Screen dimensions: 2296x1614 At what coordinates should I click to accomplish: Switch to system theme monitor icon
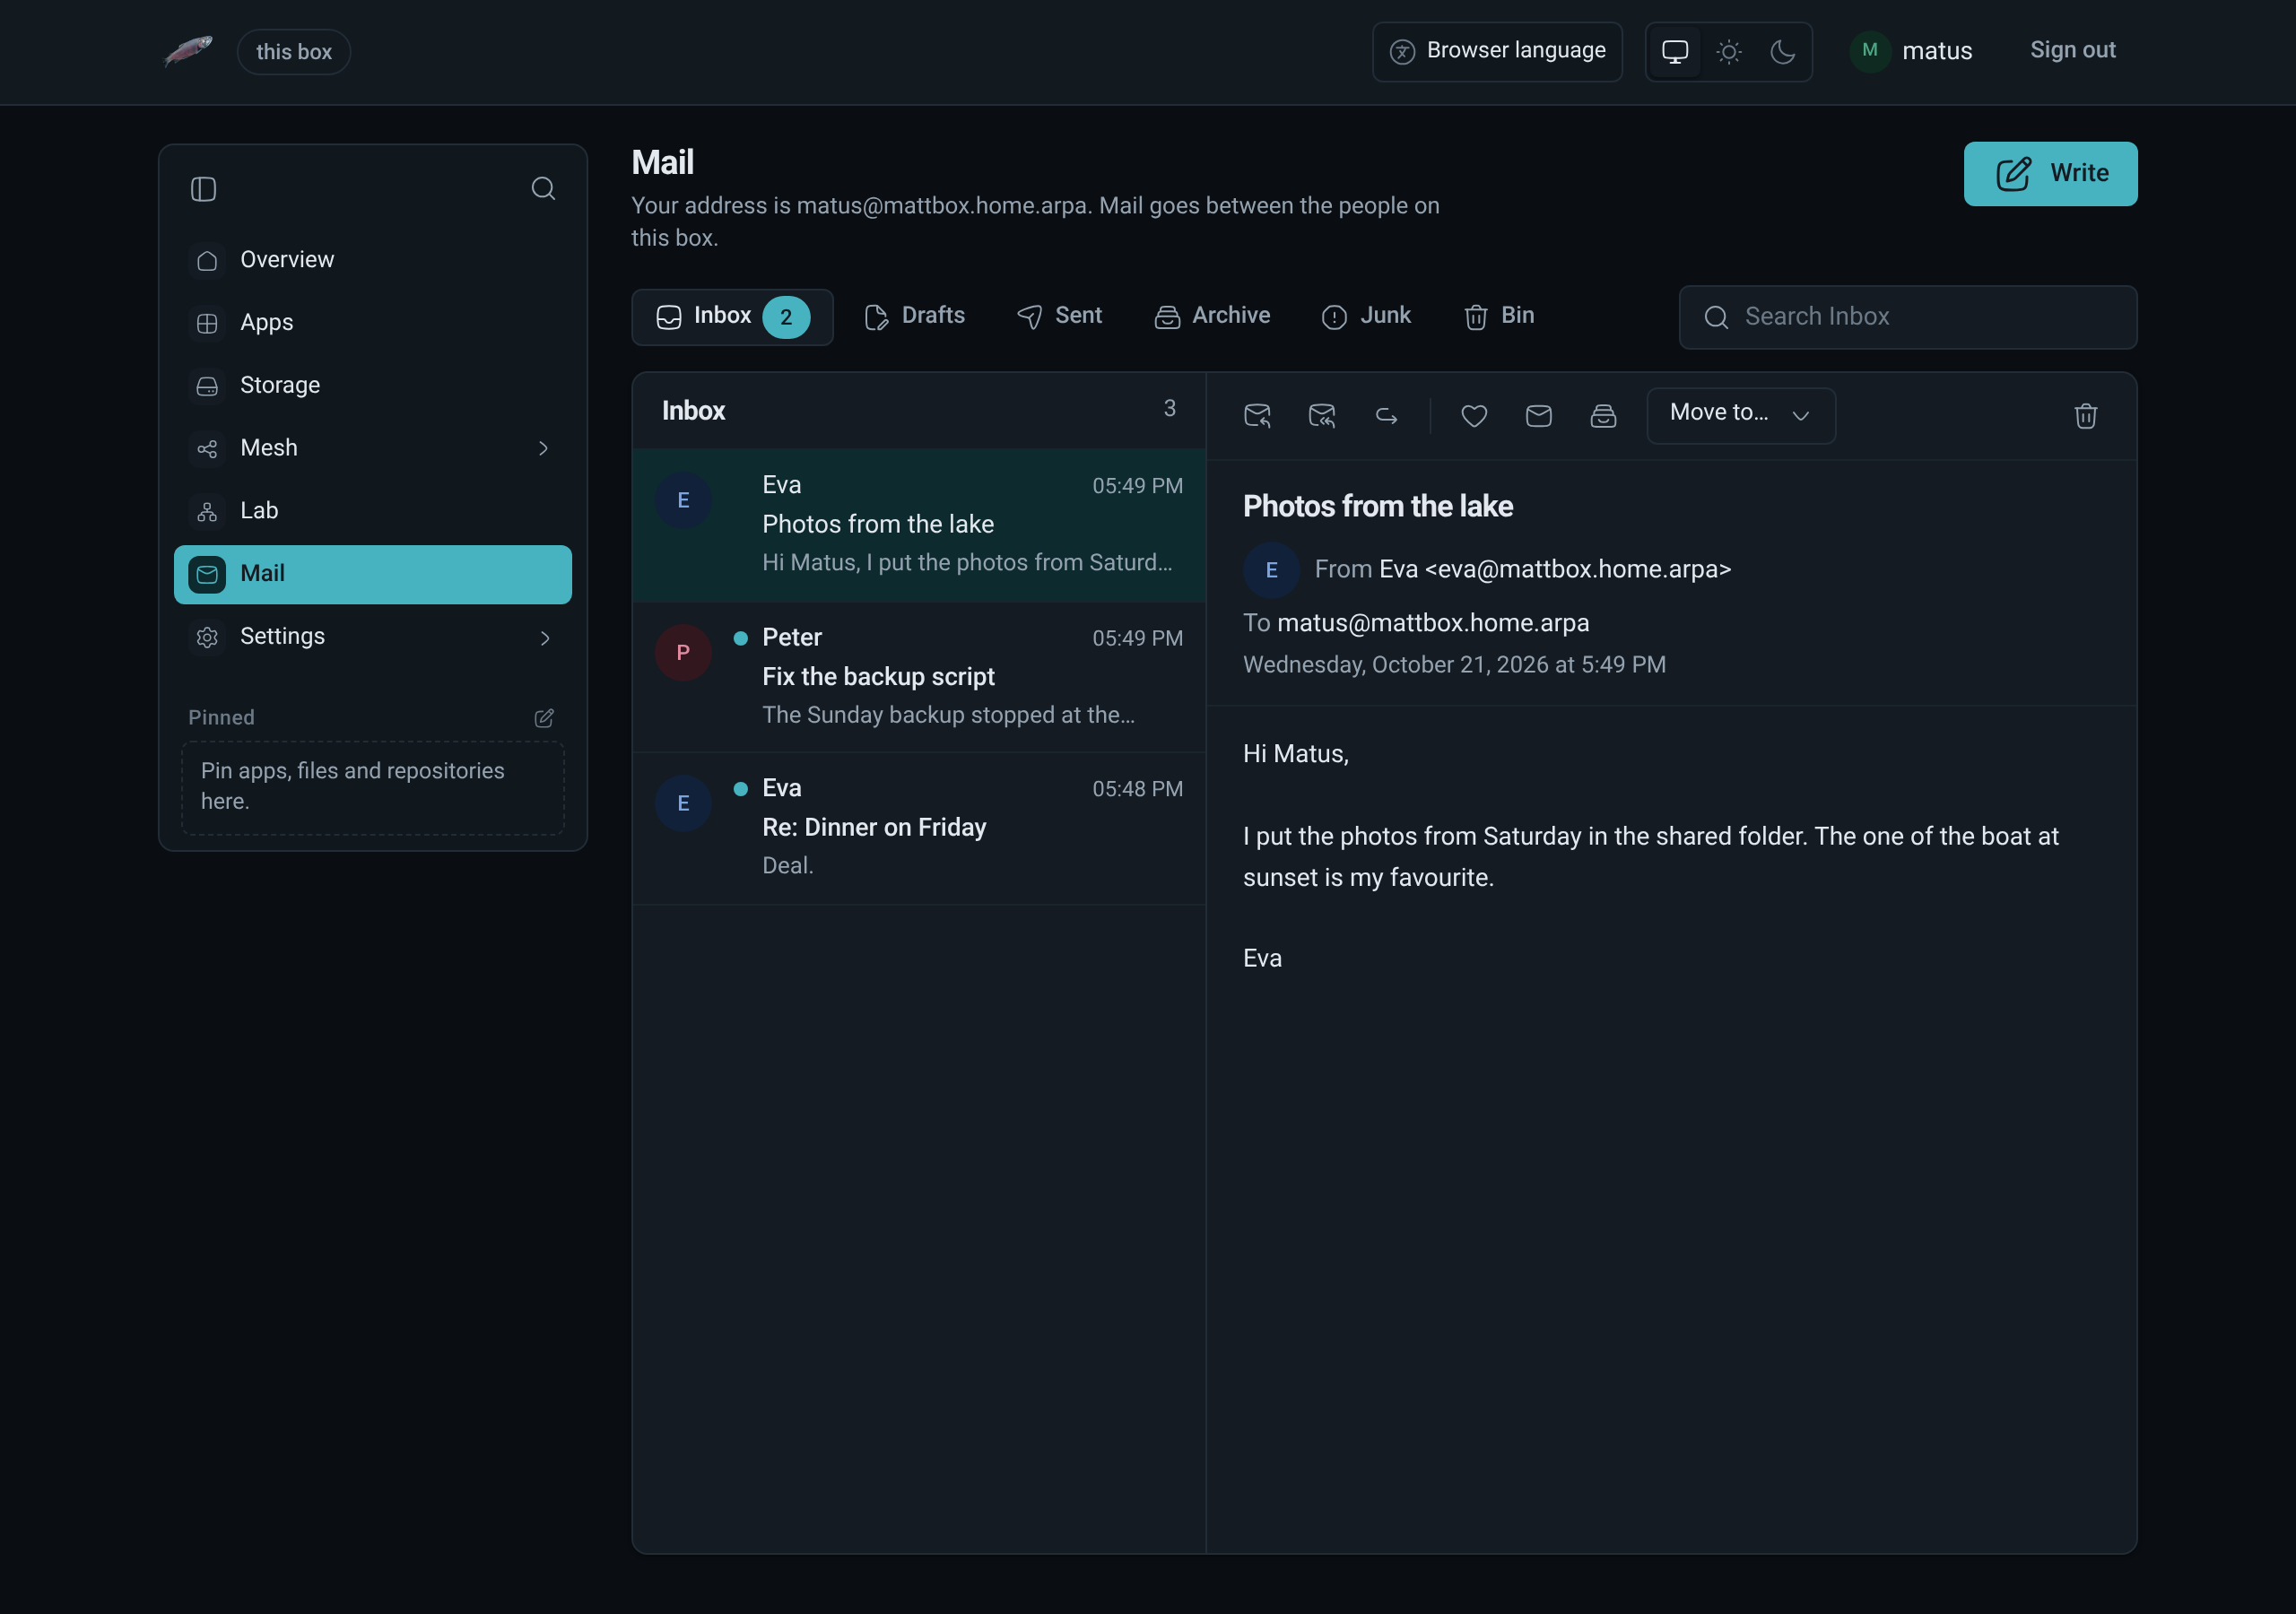click(1675, 51)
